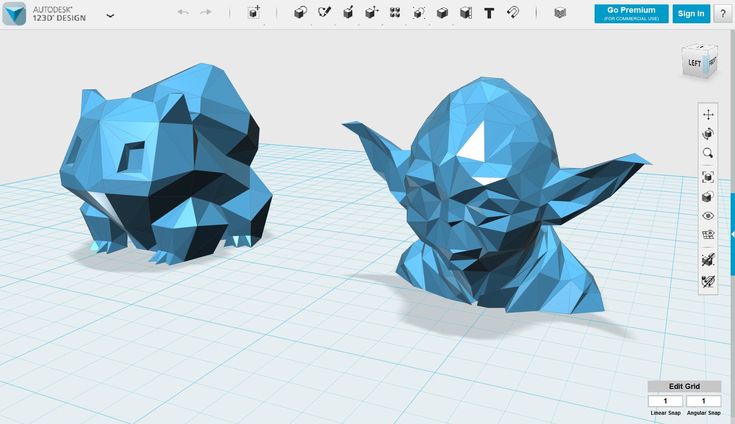The width and height of the screenshot is (735, 424).
Task: Expand the side panel arrow on right edge
Action: click(x=733, y=234)
